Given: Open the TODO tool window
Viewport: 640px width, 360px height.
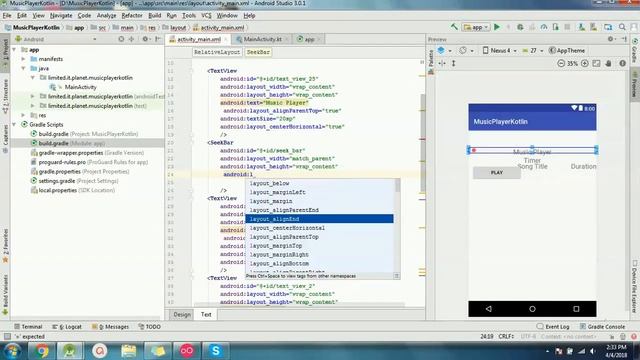Looking at the screenshot, I should click(149, 327).
